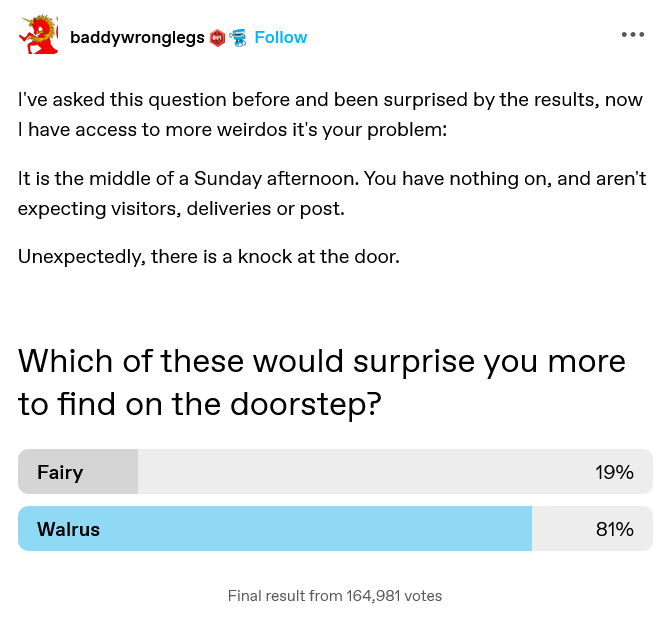Open the three-dot post options menu
The image size is (667, 628).
coord(632,34)
